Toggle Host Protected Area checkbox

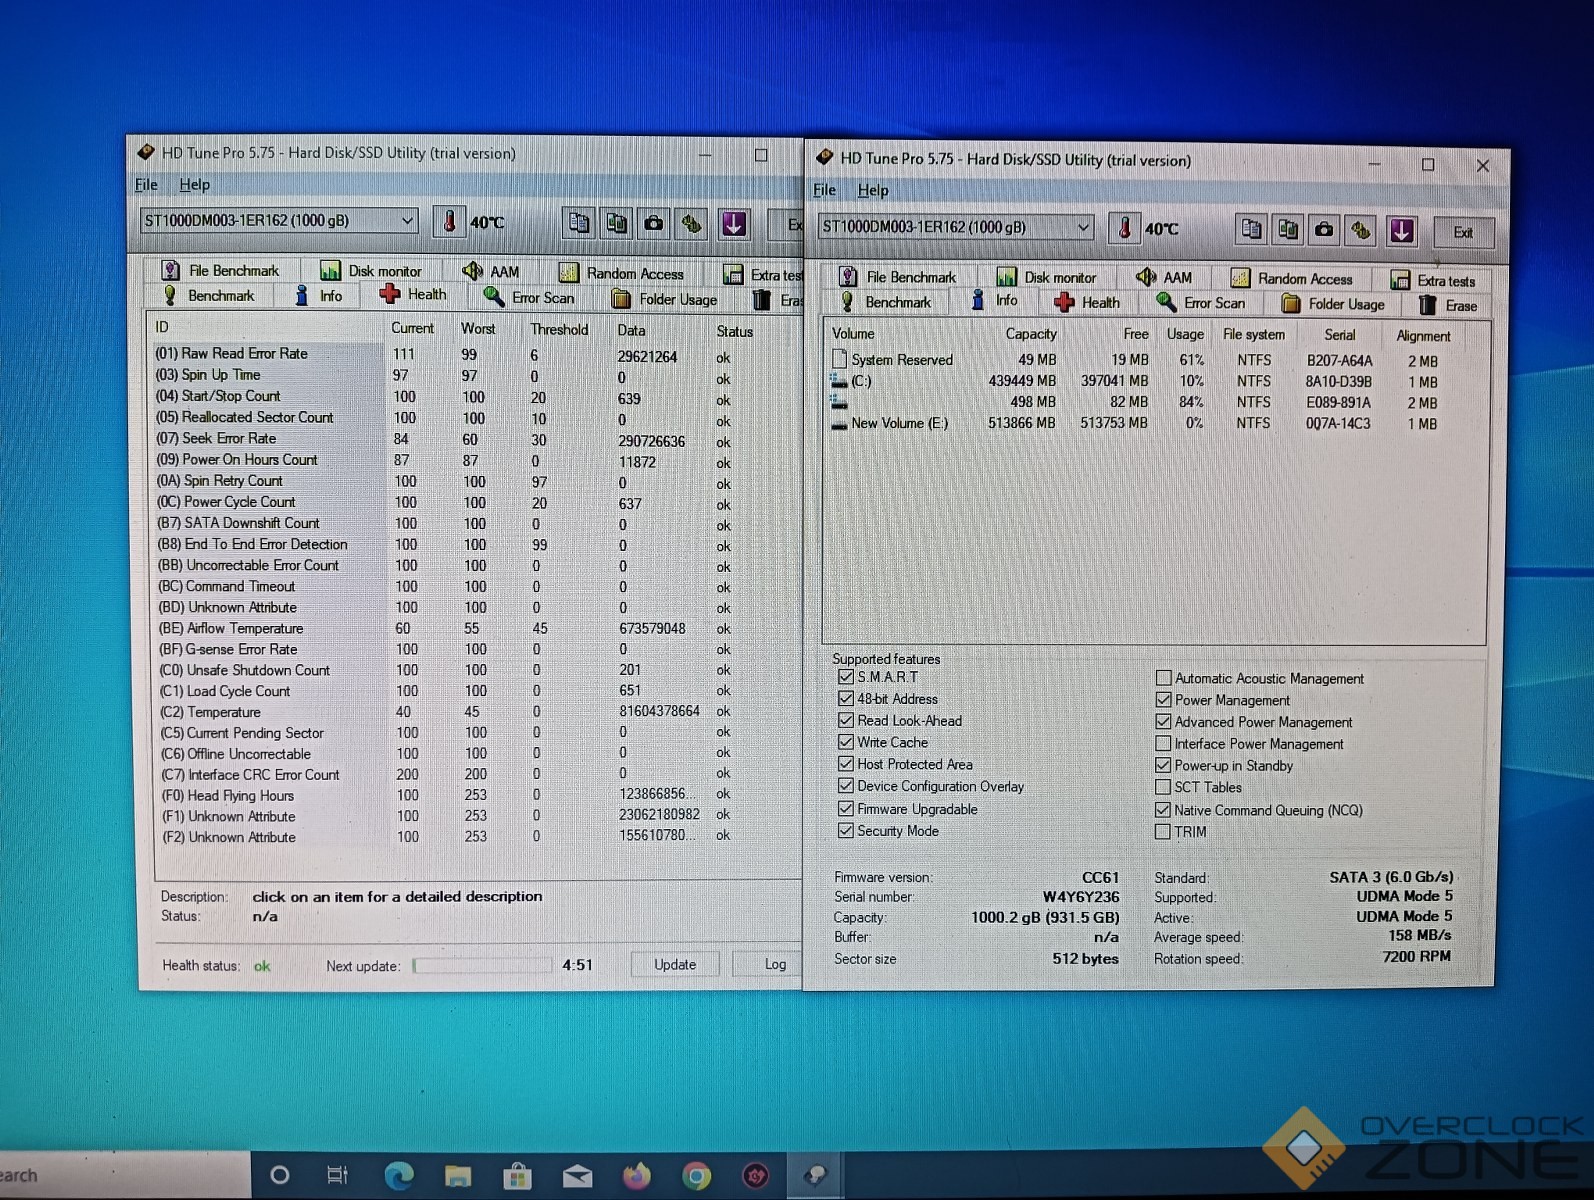click(x=846, y=764)
